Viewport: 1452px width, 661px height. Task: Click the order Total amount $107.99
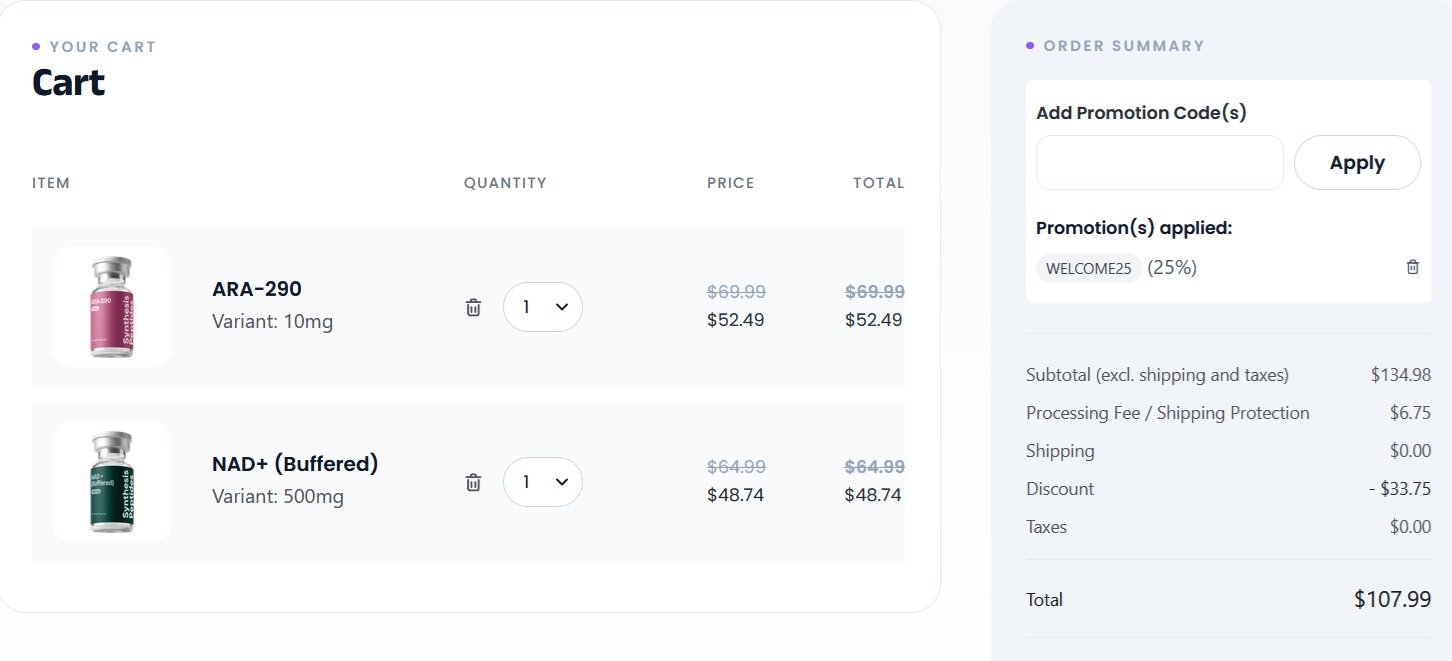[x=1392, y=599]
